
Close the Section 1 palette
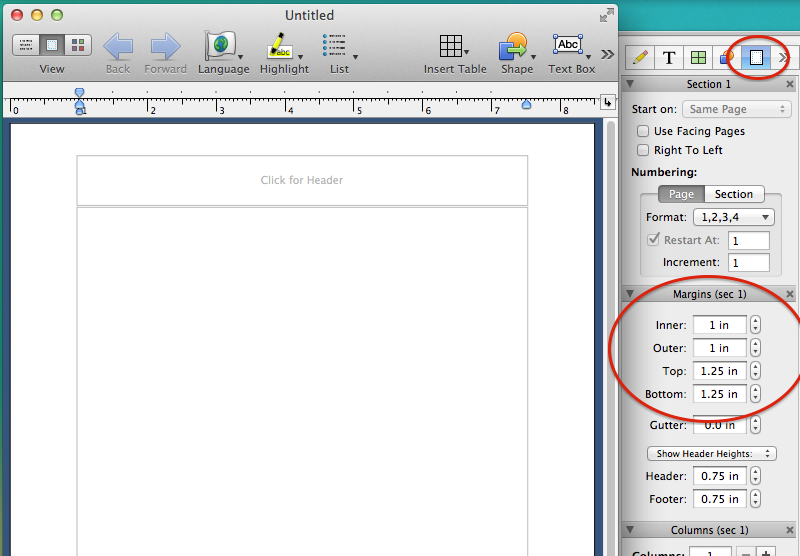[x=790, y=84]
